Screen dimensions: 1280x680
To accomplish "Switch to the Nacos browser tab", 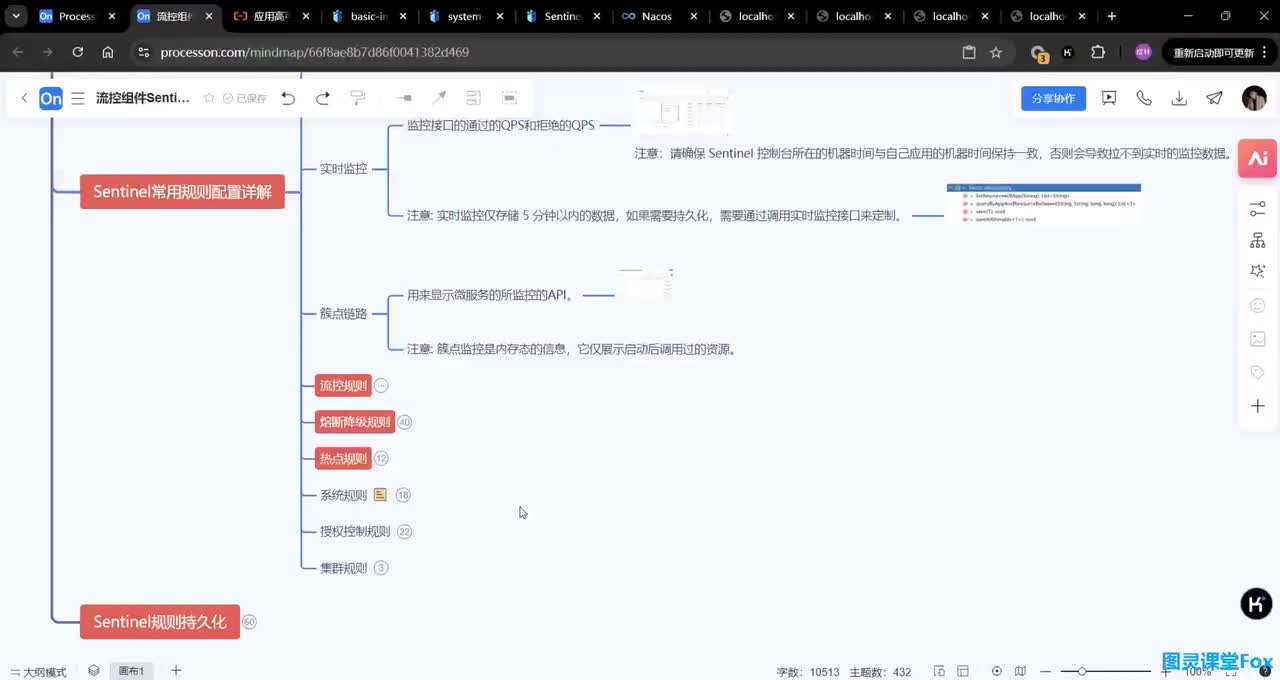I will (x=657, y=16).
